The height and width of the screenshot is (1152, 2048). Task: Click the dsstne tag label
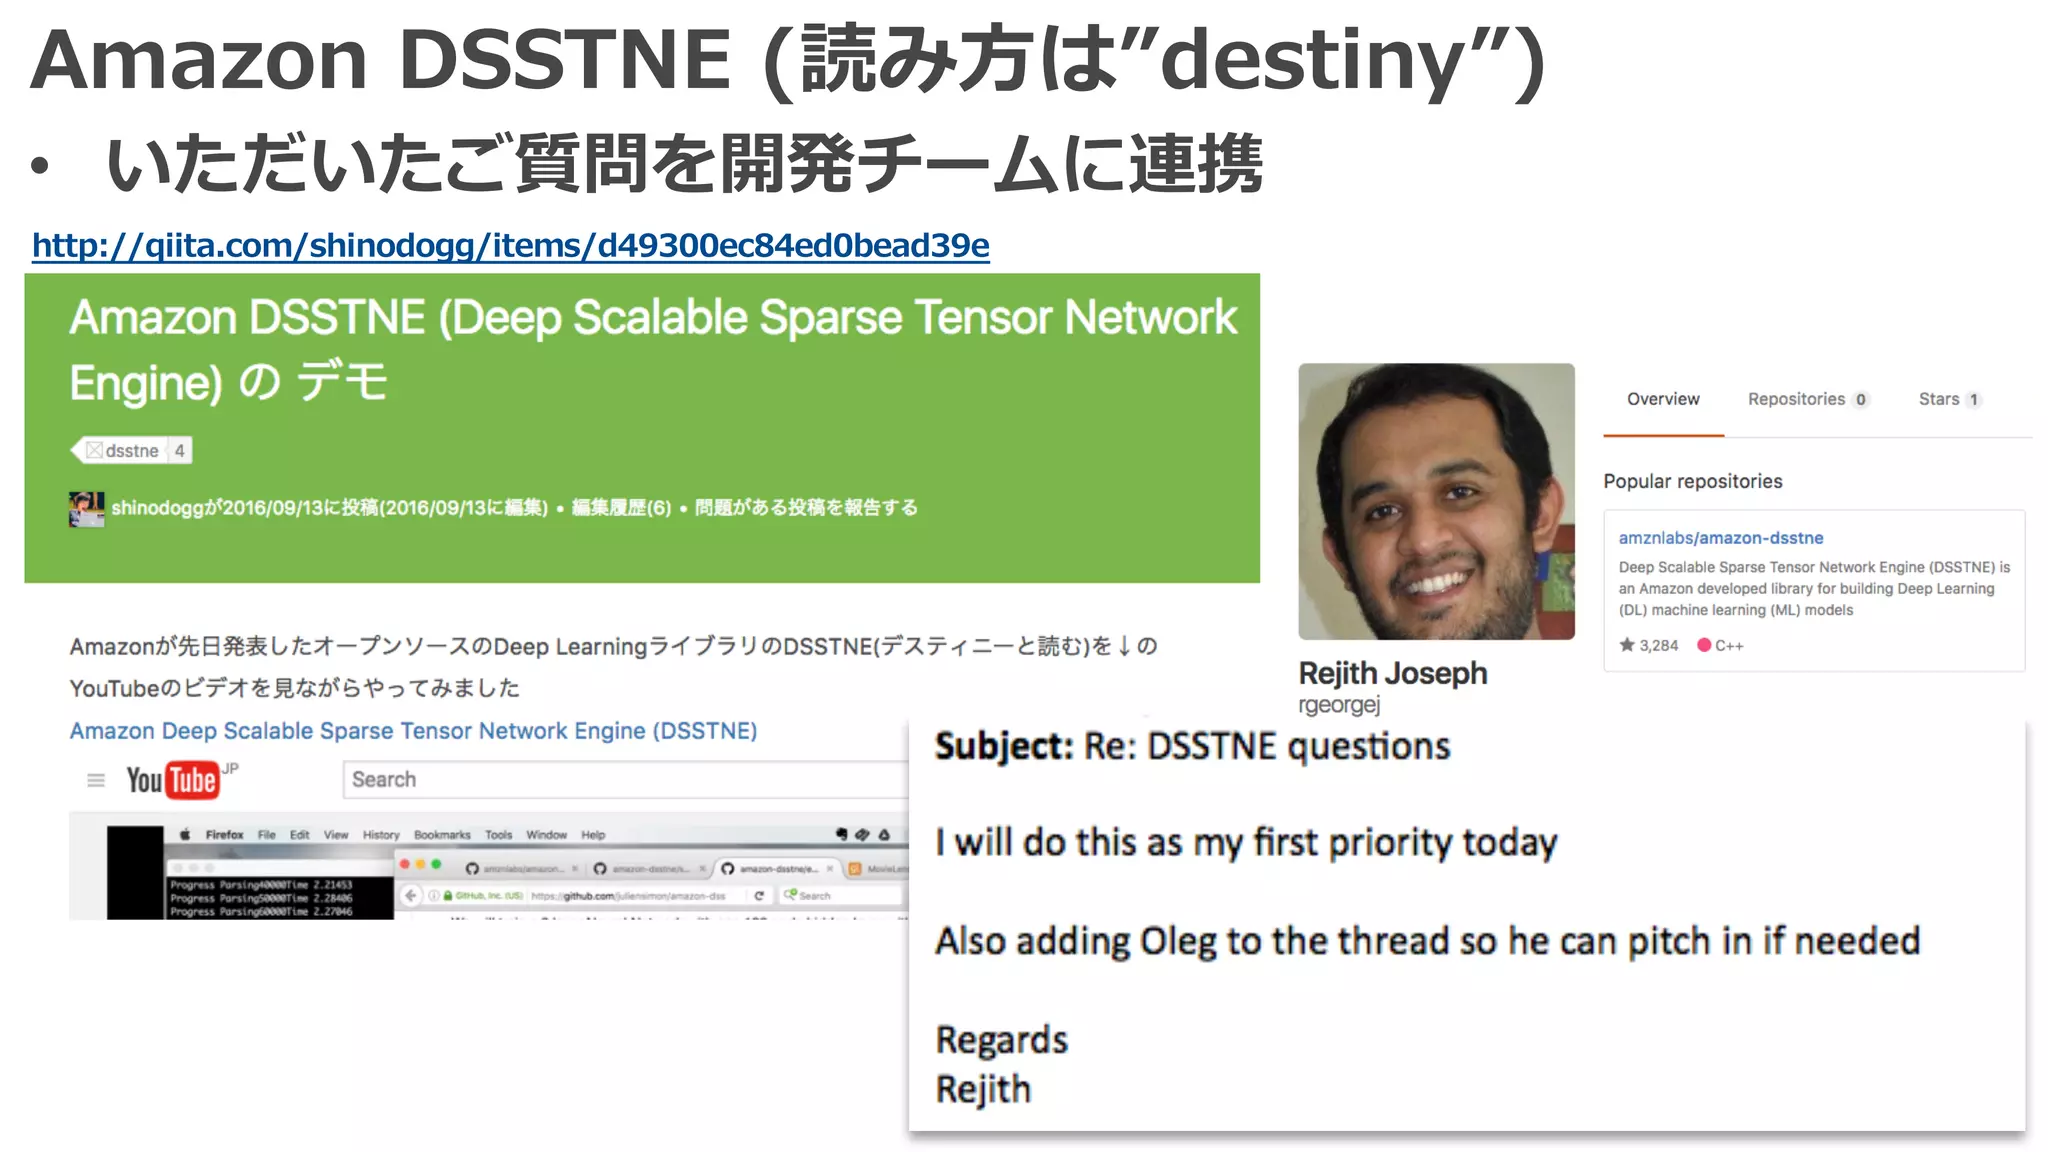(131, 451)
